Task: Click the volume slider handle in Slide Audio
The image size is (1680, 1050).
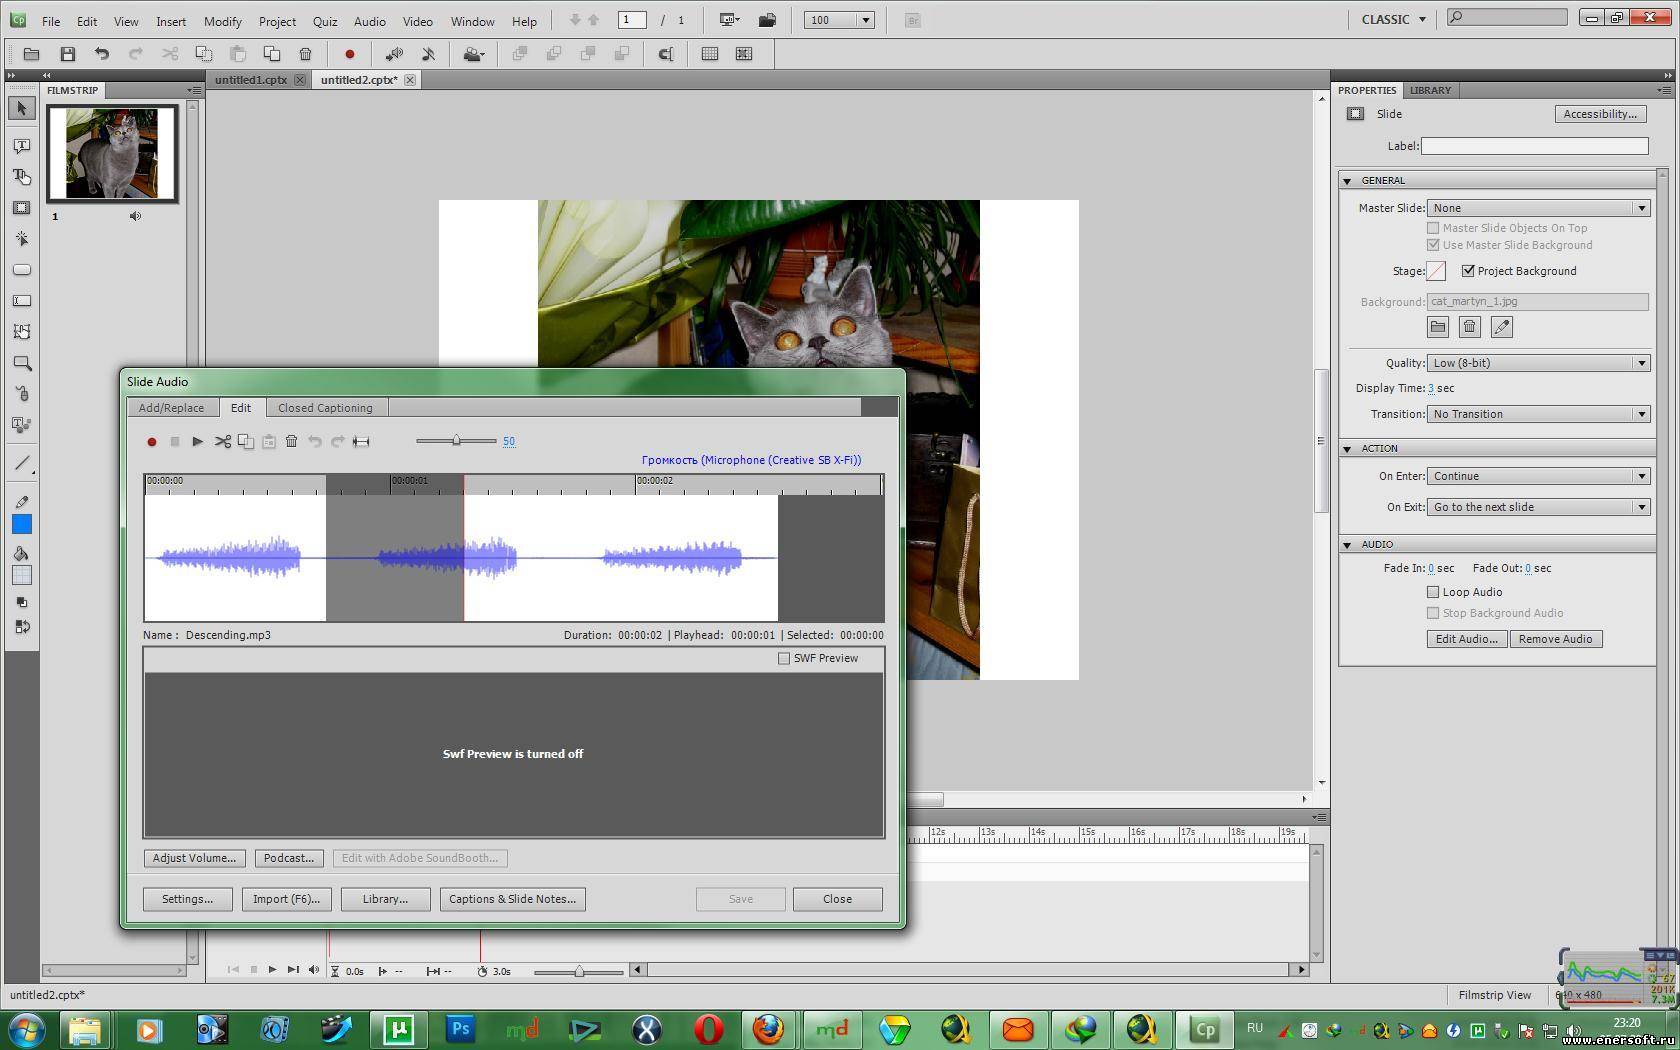Action: [x=457, y=441]
